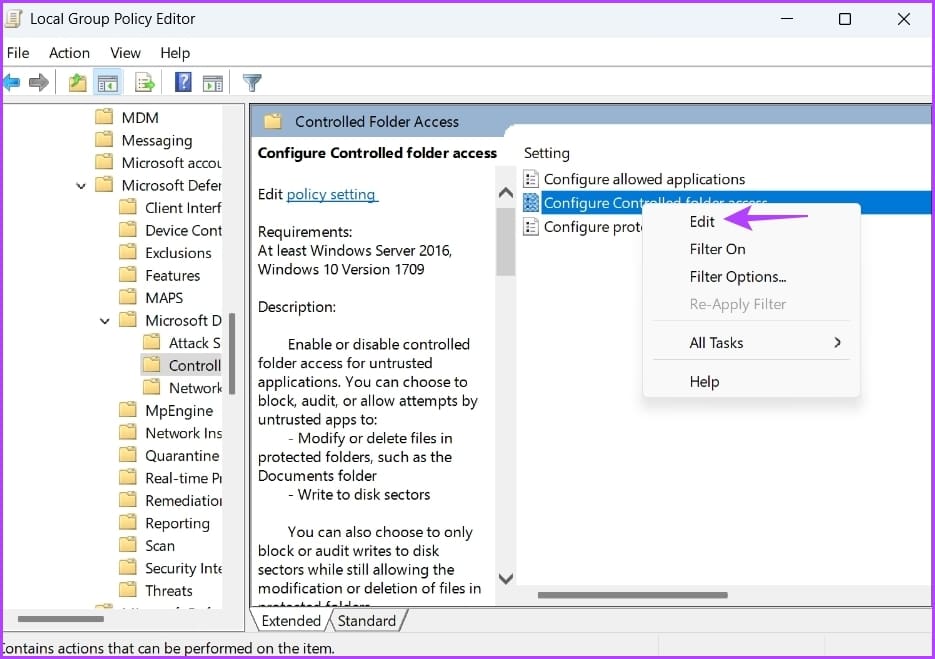The image size is (935, 659).
Task: Click the Configure allowed applications policy icon
Action: 530,178
